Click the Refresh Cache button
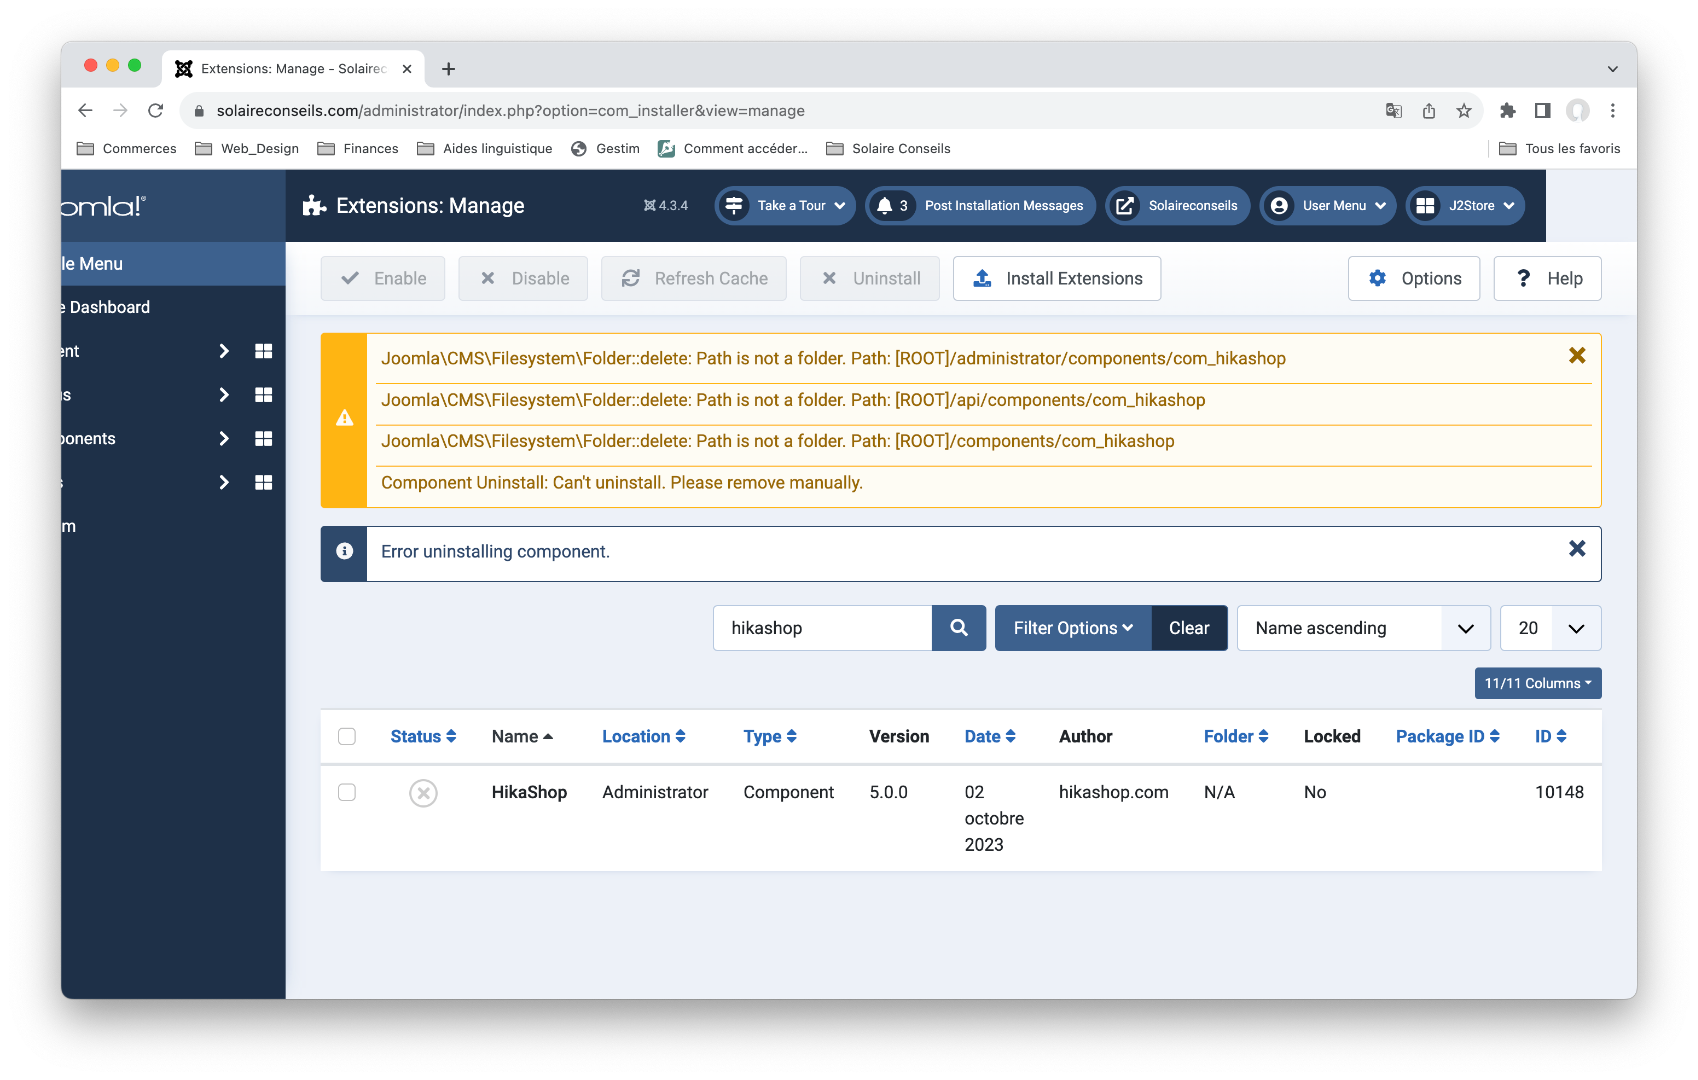 694,279
